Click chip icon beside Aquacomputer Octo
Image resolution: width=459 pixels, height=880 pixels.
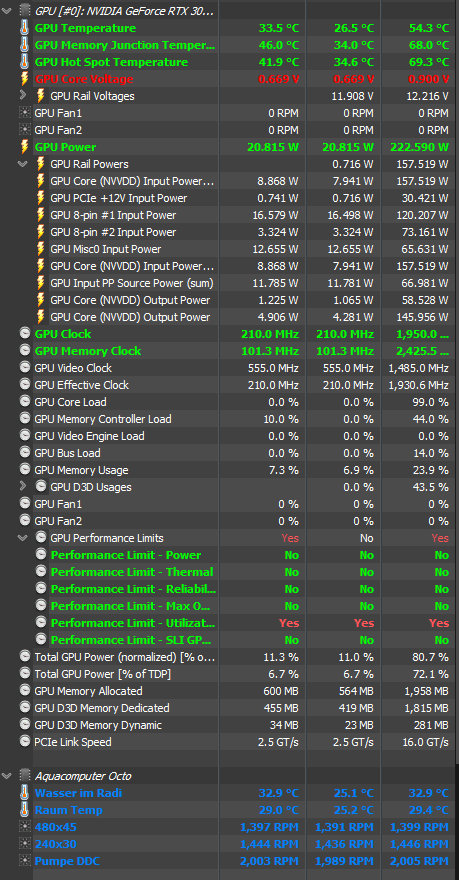coord(25,776)
